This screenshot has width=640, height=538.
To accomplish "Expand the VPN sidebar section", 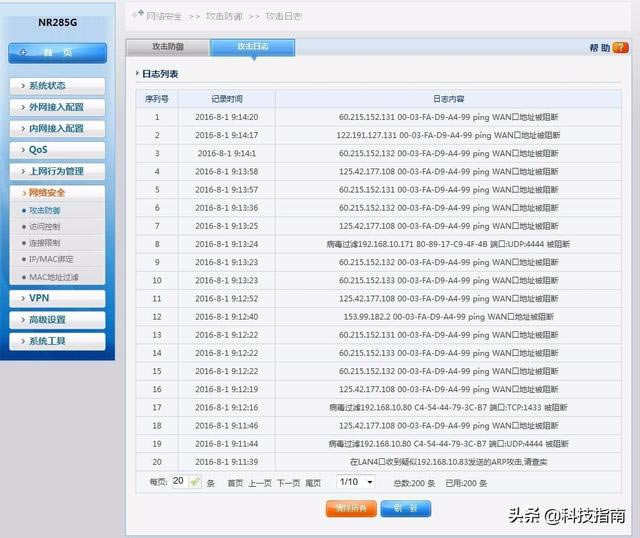I will point(57,298).
